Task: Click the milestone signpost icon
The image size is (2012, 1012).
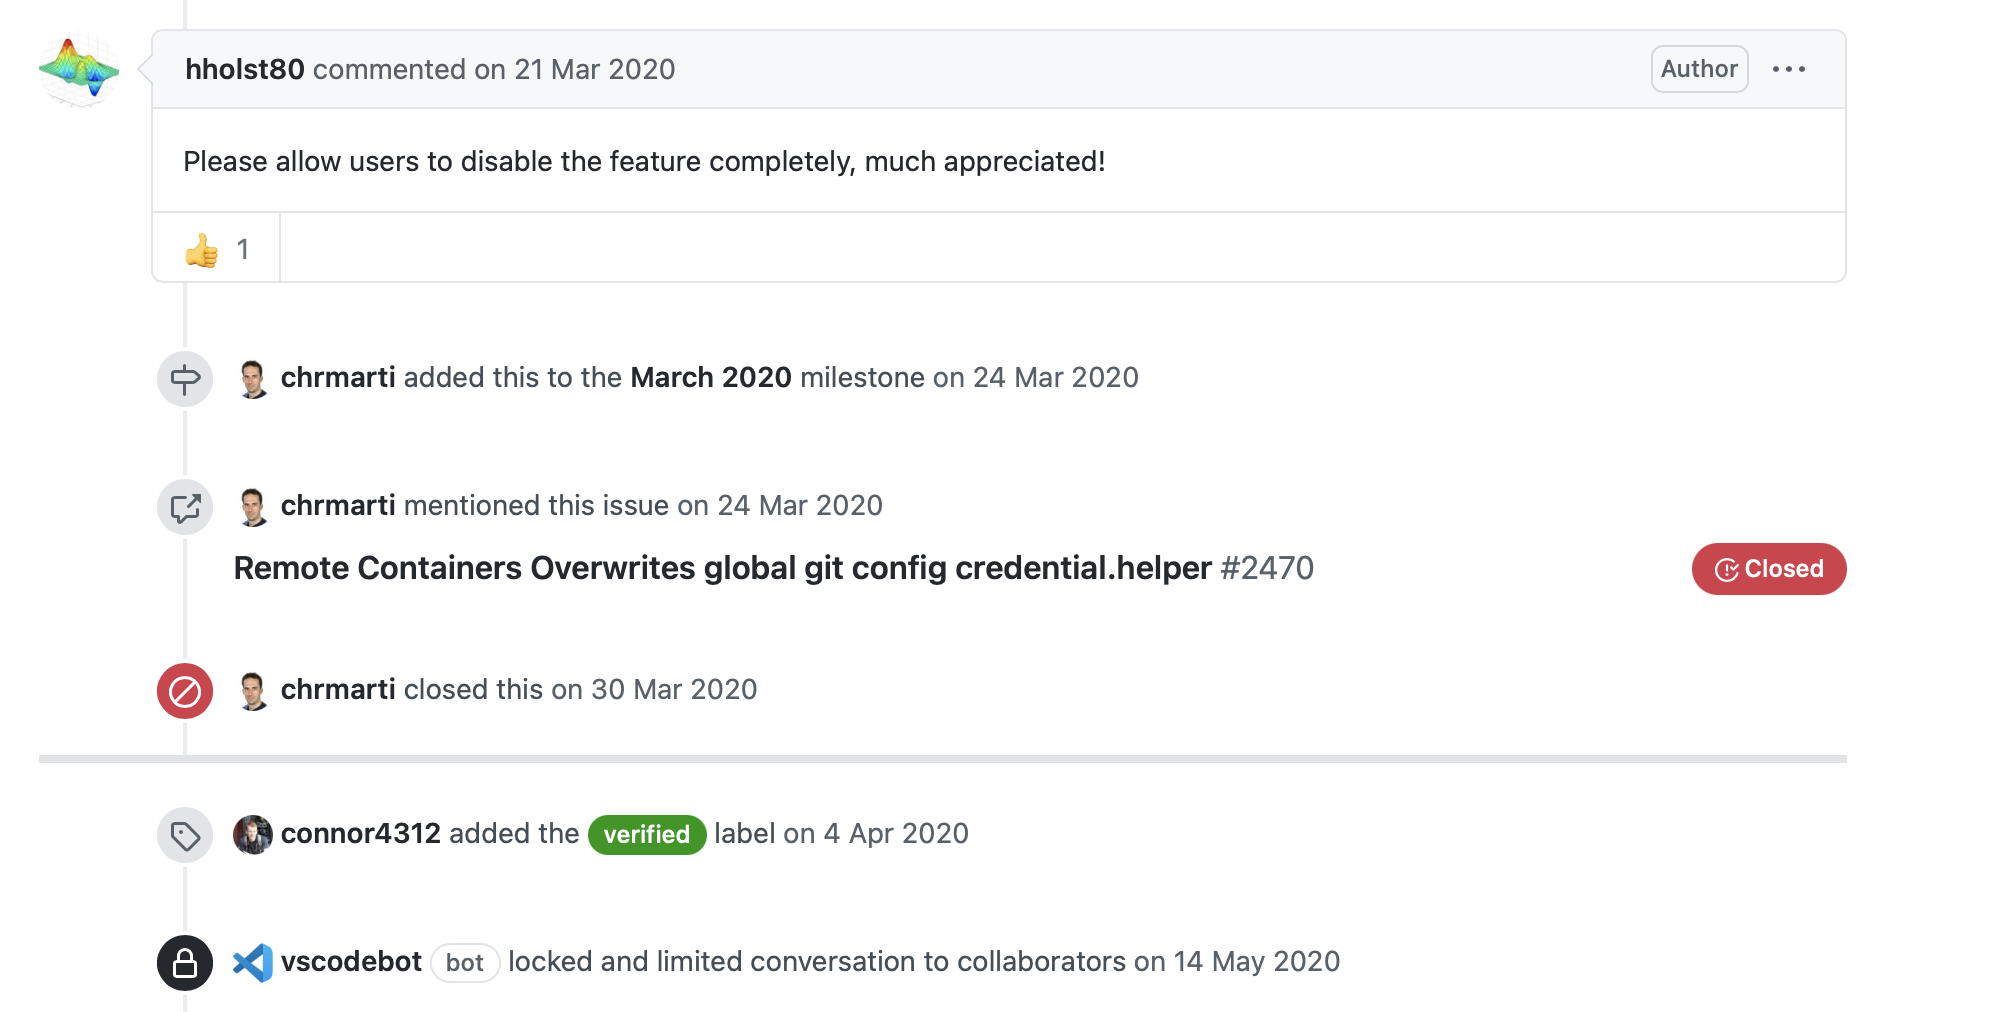Action: [x=185, y=379]
